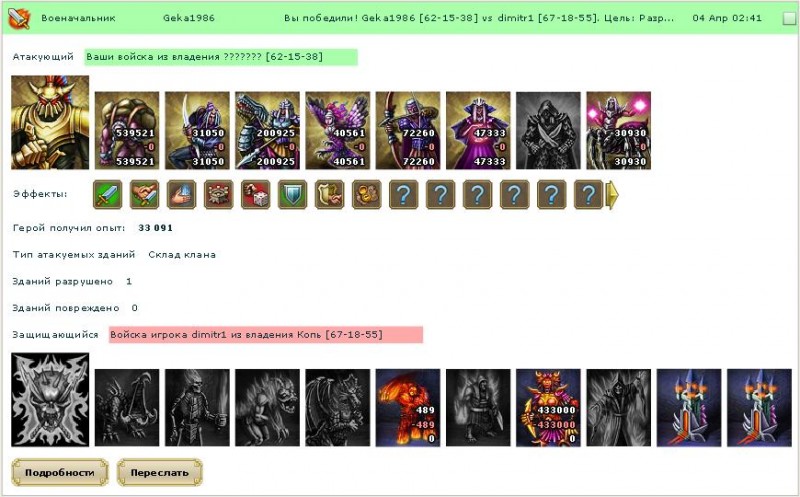
Task: Select attacker unit thumbnail with 539521 troops
Action: (x=127, y=130)
